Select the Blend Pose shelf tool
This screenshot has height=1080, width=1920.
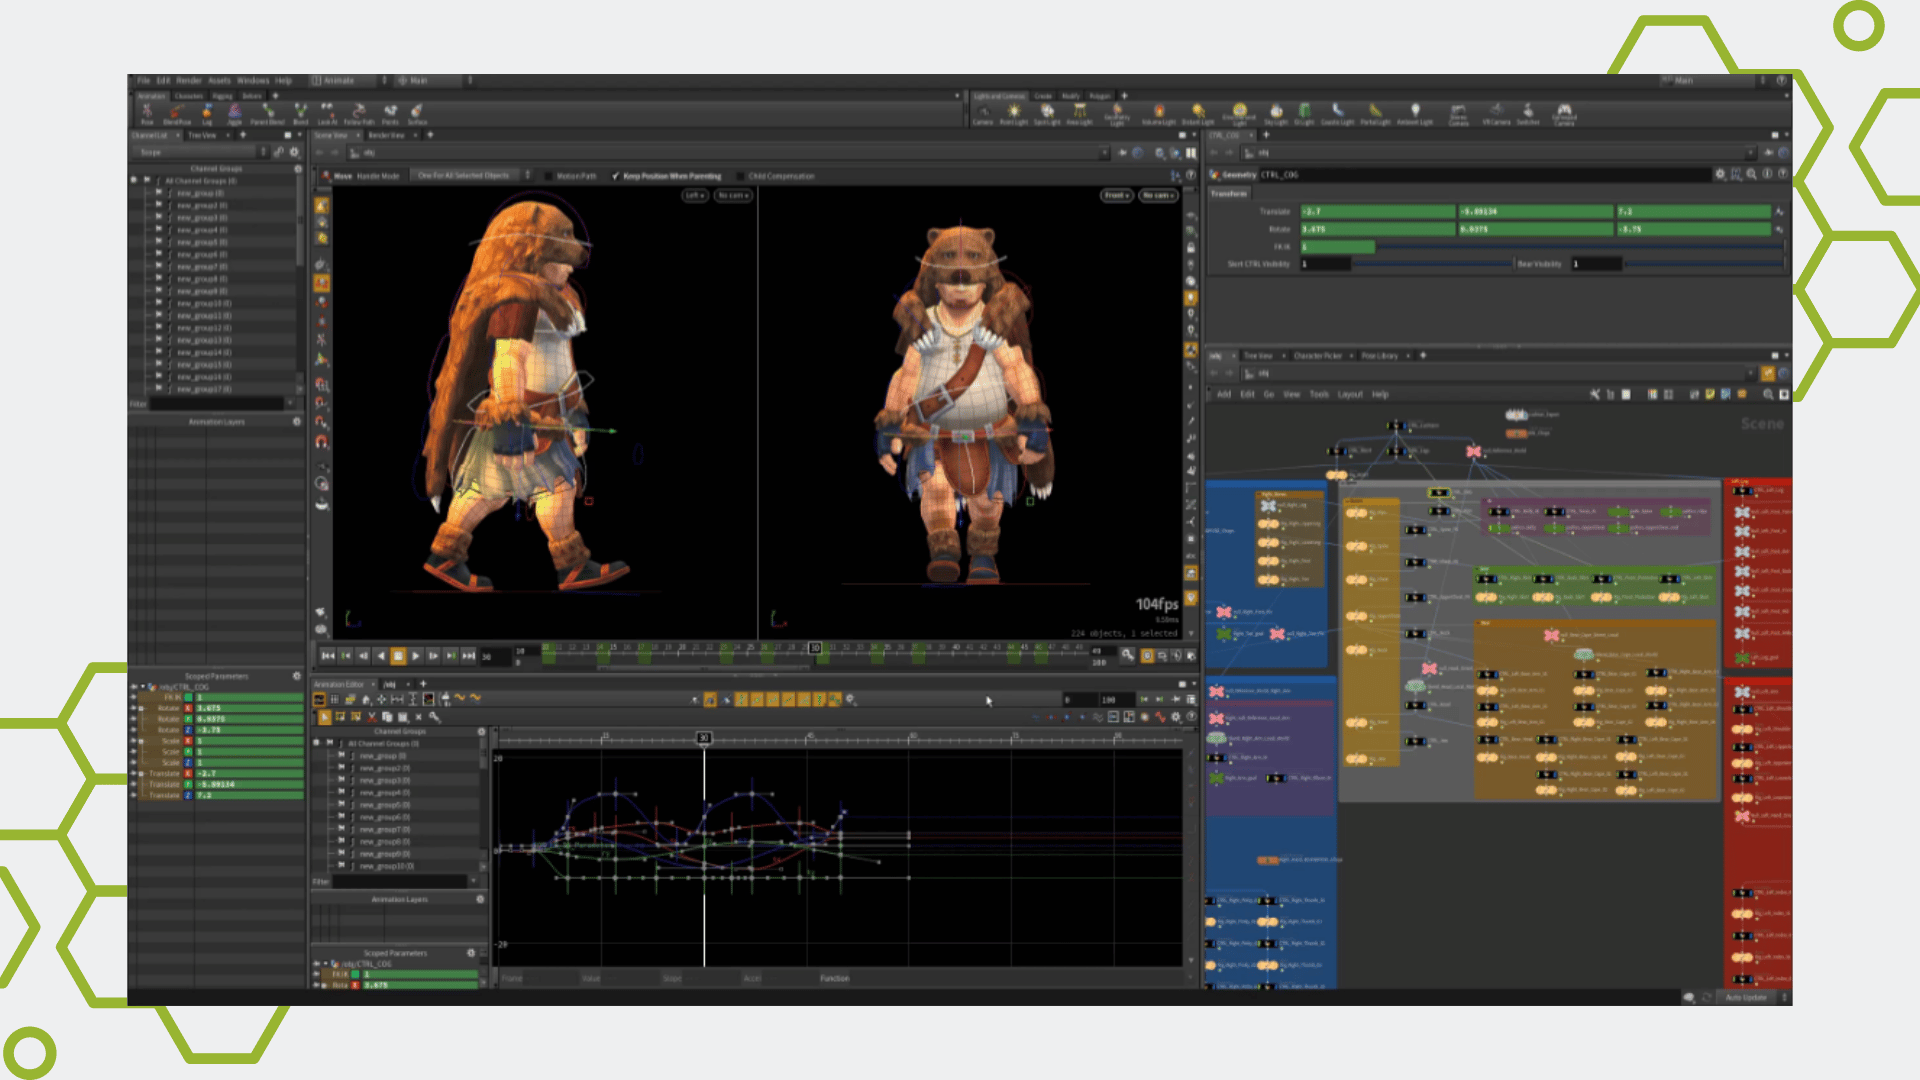coord(176,113)
